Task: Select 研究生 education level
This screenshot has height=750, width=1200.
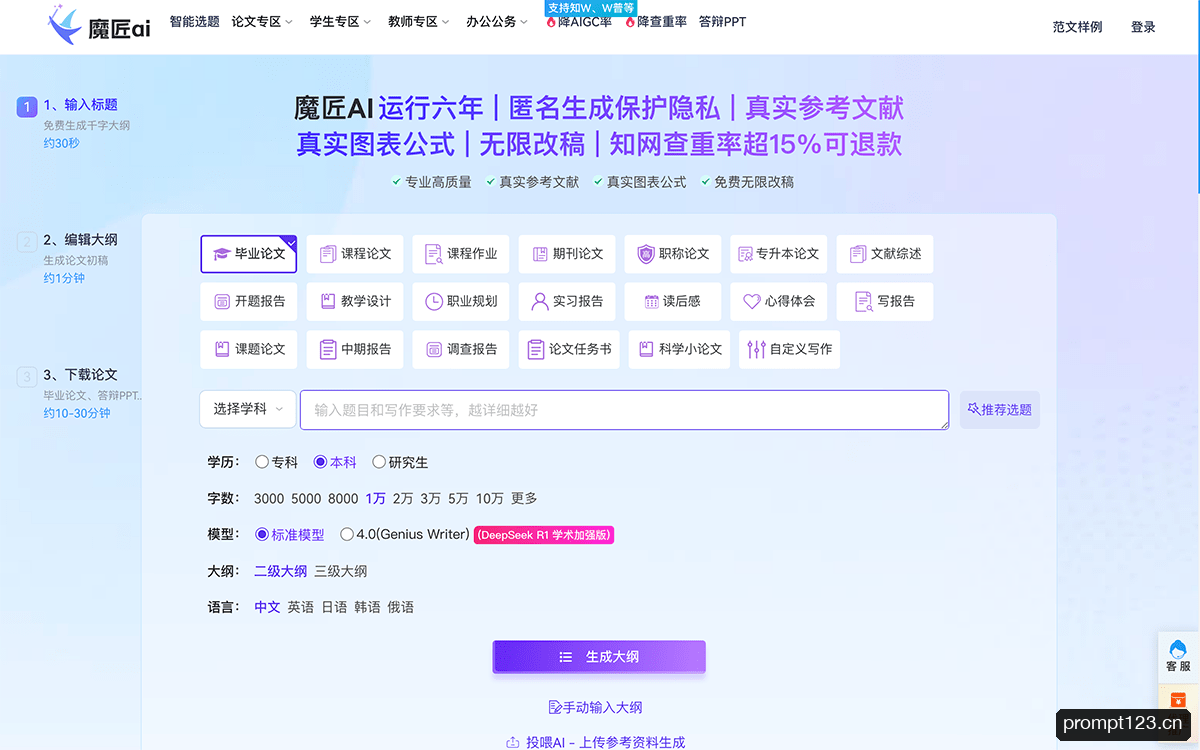Action: point(400,462)
